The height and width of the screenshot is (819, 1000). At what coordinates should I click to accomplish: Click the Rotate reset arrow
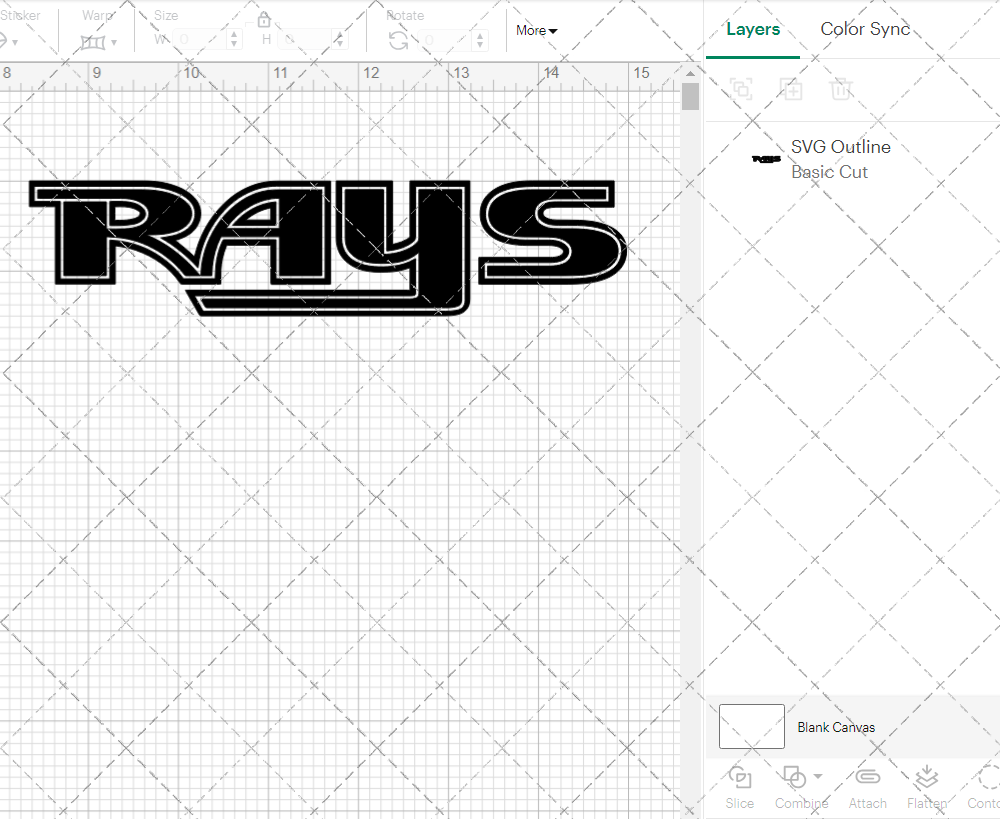[397, 40]
